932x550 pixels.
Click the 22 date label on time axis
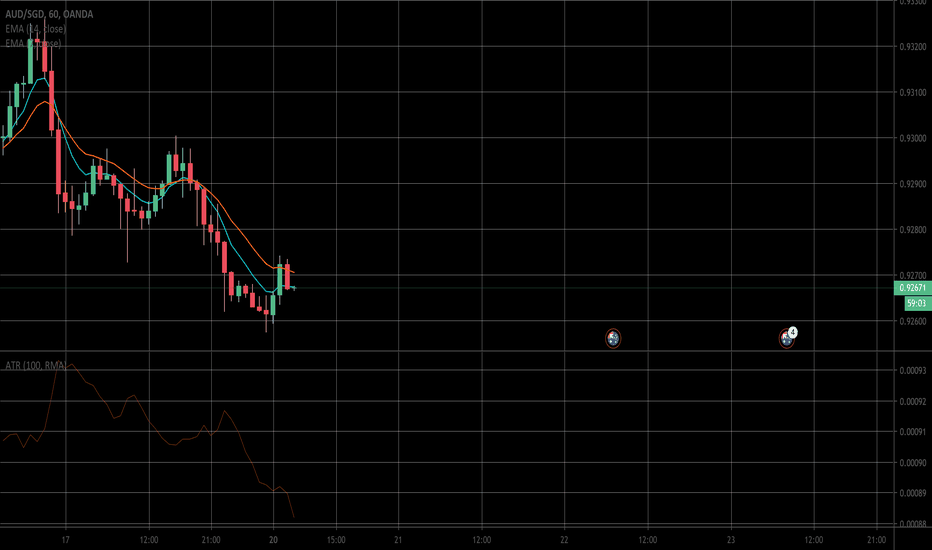(564, 540)
